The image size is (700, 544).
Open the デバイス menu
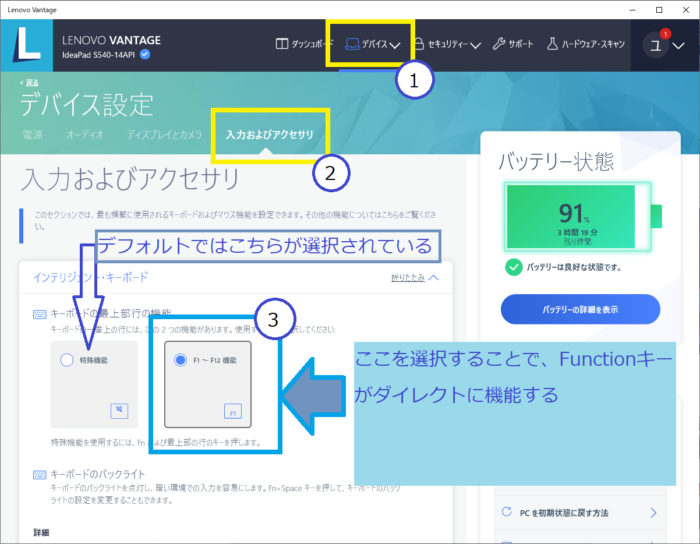[x=372, y=44]
